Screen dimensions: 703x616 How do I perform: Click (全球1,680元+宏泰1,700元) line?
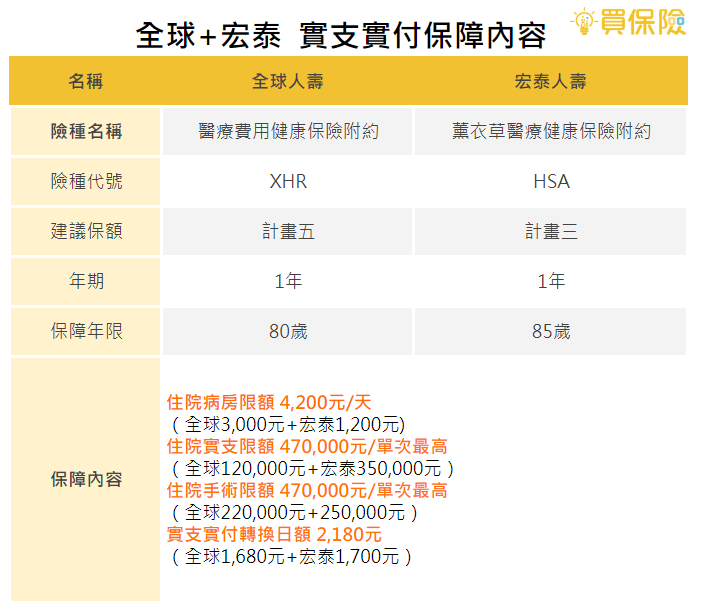pos(291,556)
